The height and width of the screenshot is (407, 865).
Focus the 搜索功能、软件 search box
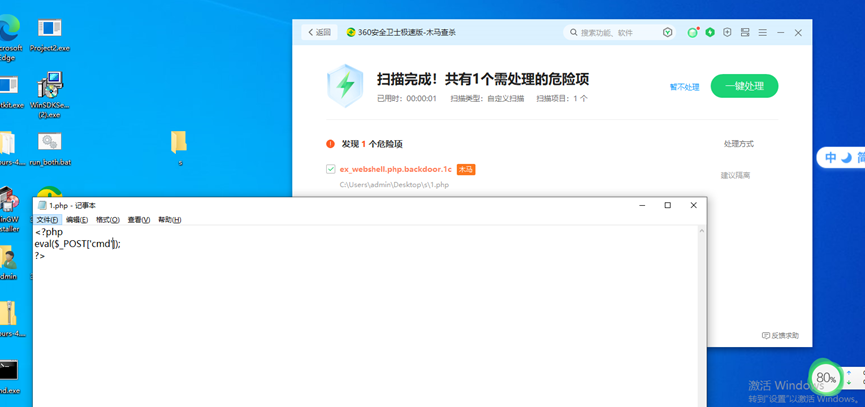[619, 33]
